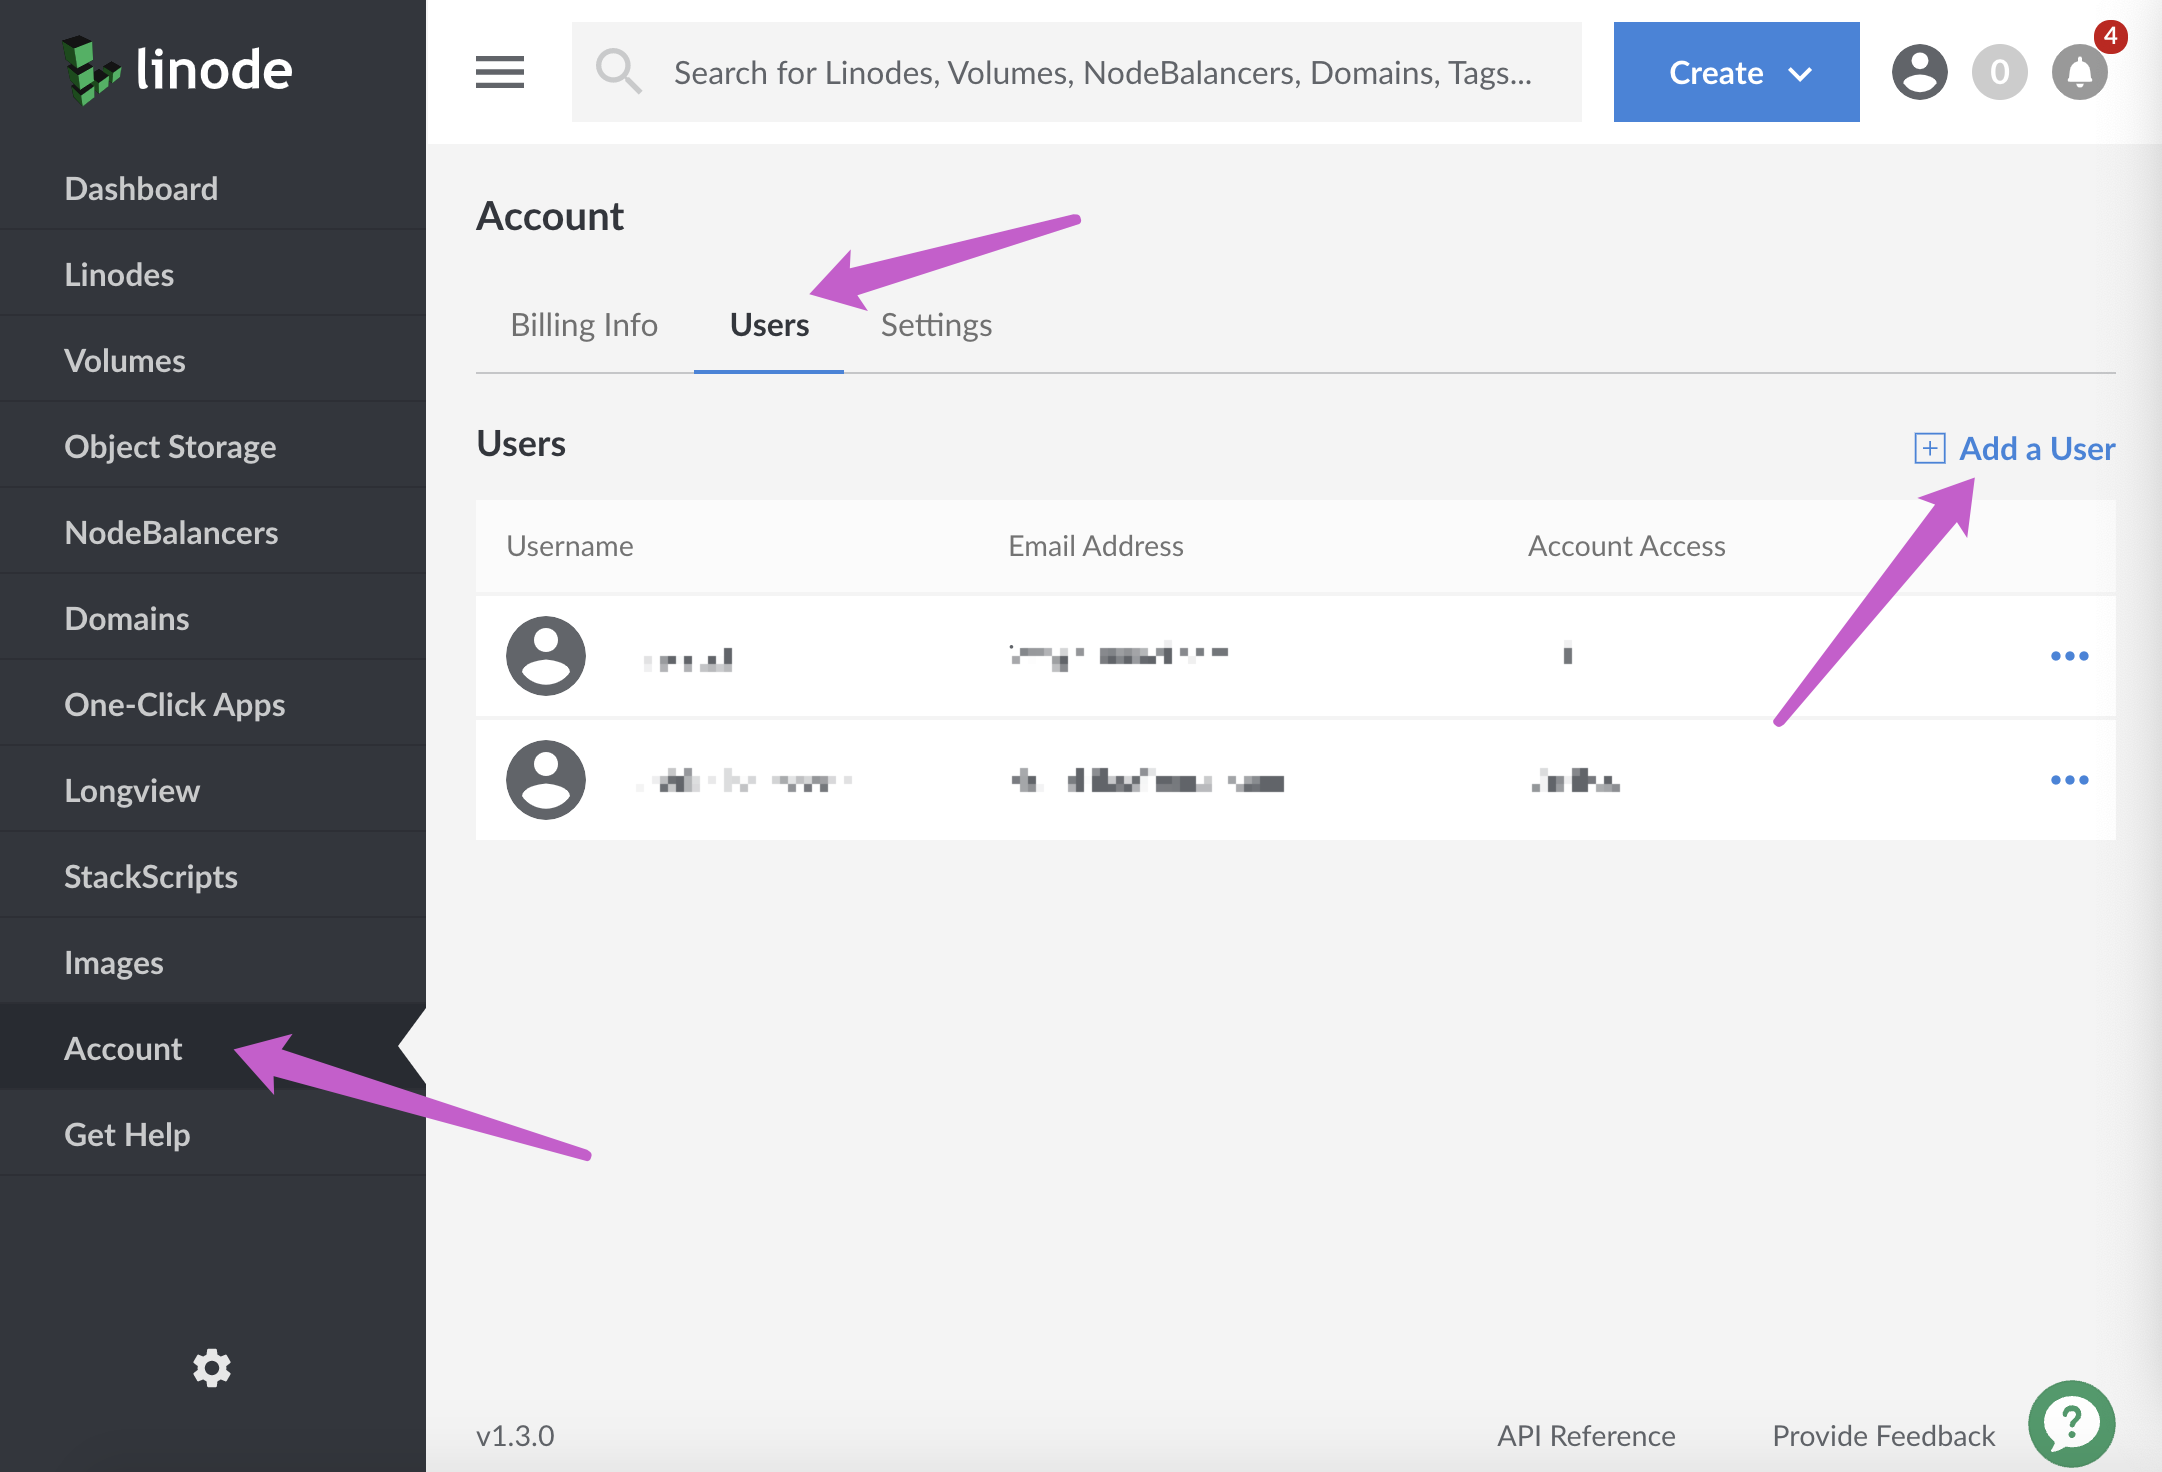Click the first user's avatar icon
Image resolution: width=2162 pixels, height=1472 pixels.
[546, 656]
